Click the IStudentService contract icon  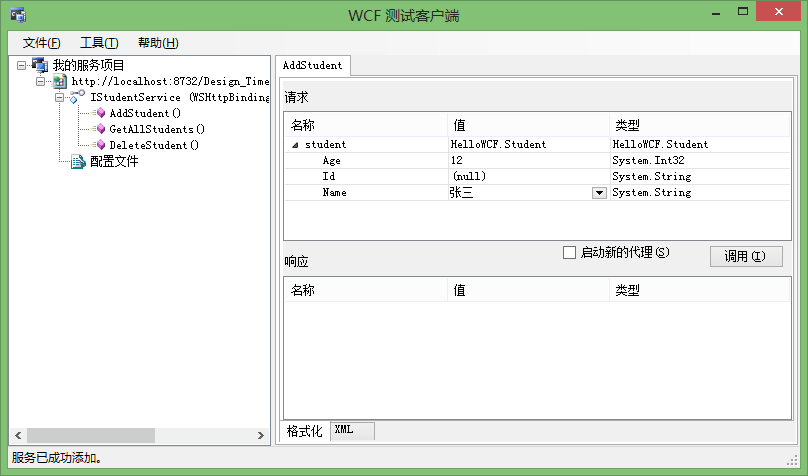(77, 97)
